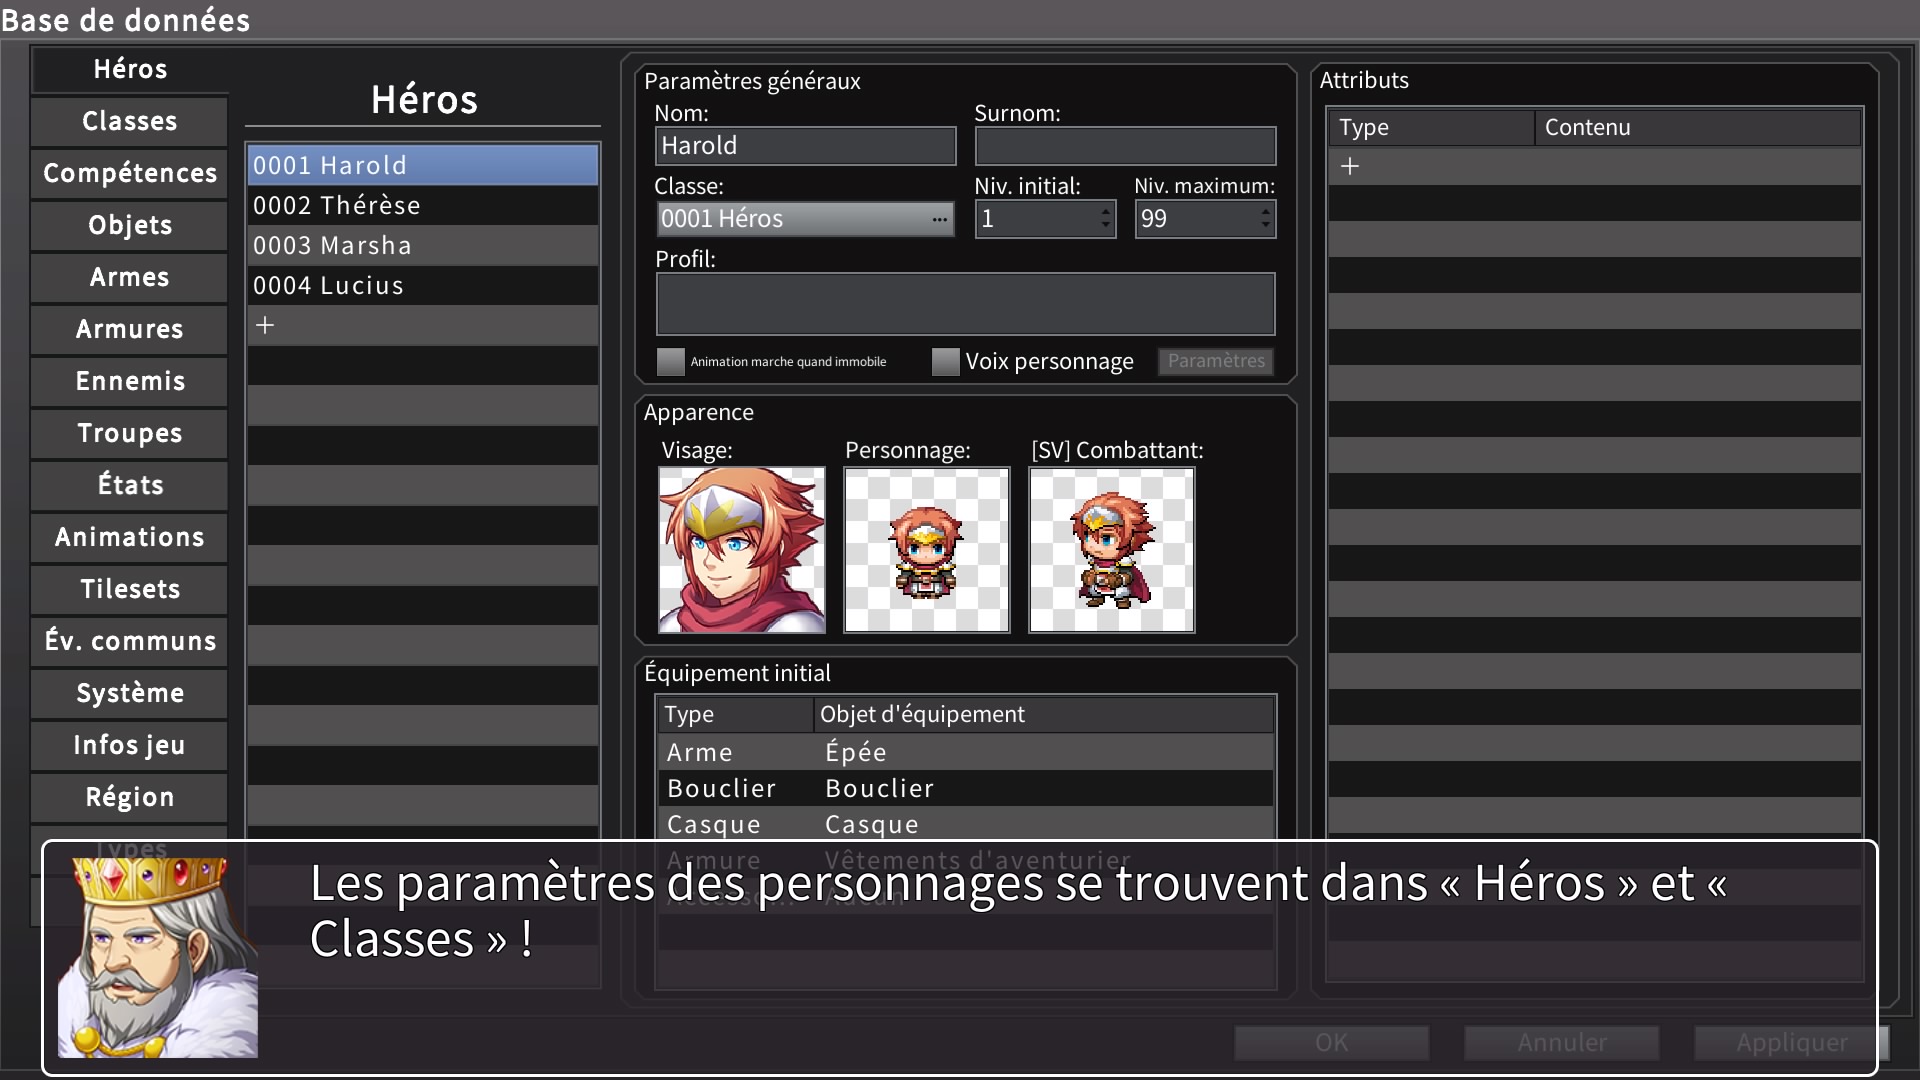The height and width of the screenshot is (1080, 1920).
Task: Toggle the Voix personnage checkbox
Action: pyautogui.click(x=945, y=361)
